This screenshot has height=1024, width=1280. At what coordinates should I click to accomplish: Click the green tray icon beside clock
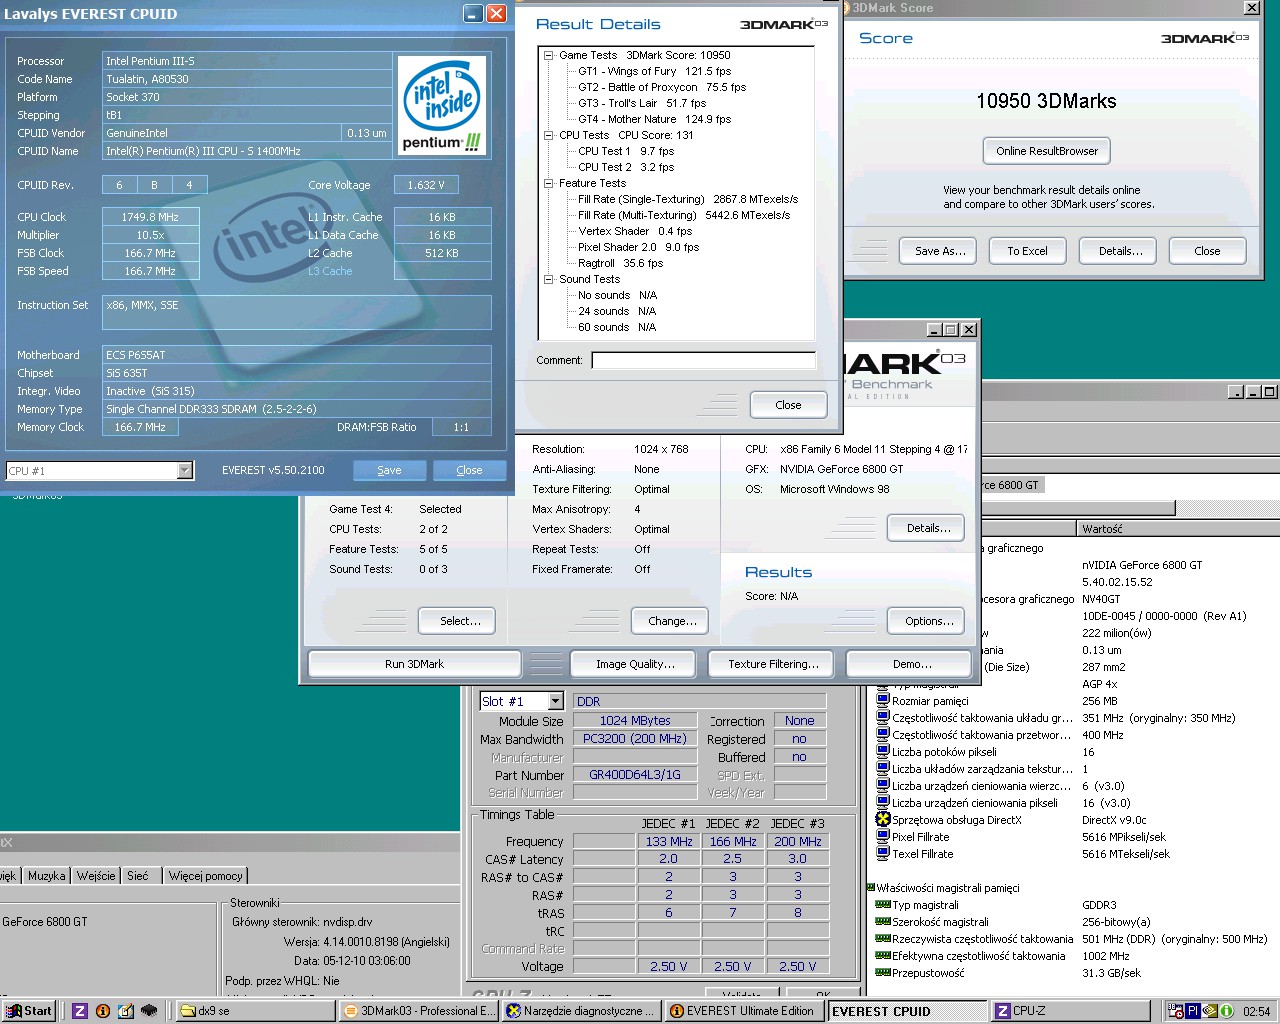pos(1226,1011)
